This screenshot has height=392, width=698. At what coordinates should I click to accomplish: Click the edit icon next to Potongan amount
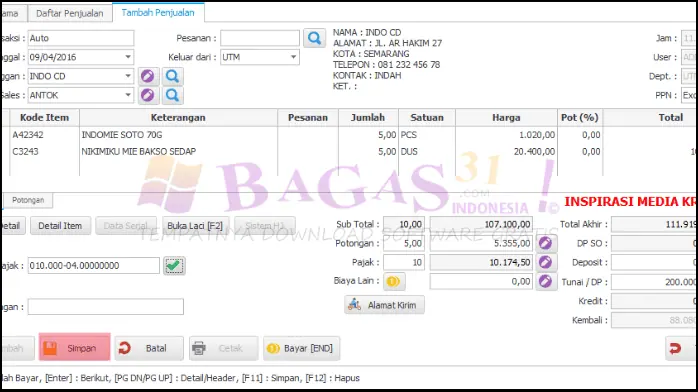click(546, 243)
